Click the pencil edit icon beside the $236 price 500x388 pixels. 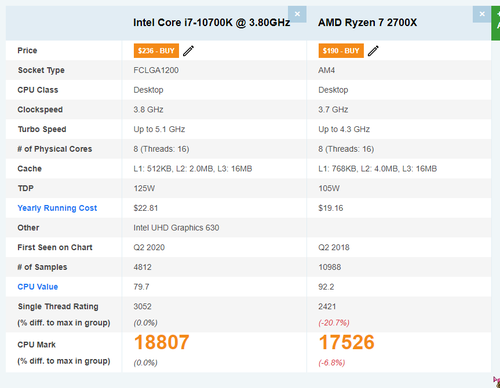188,51
